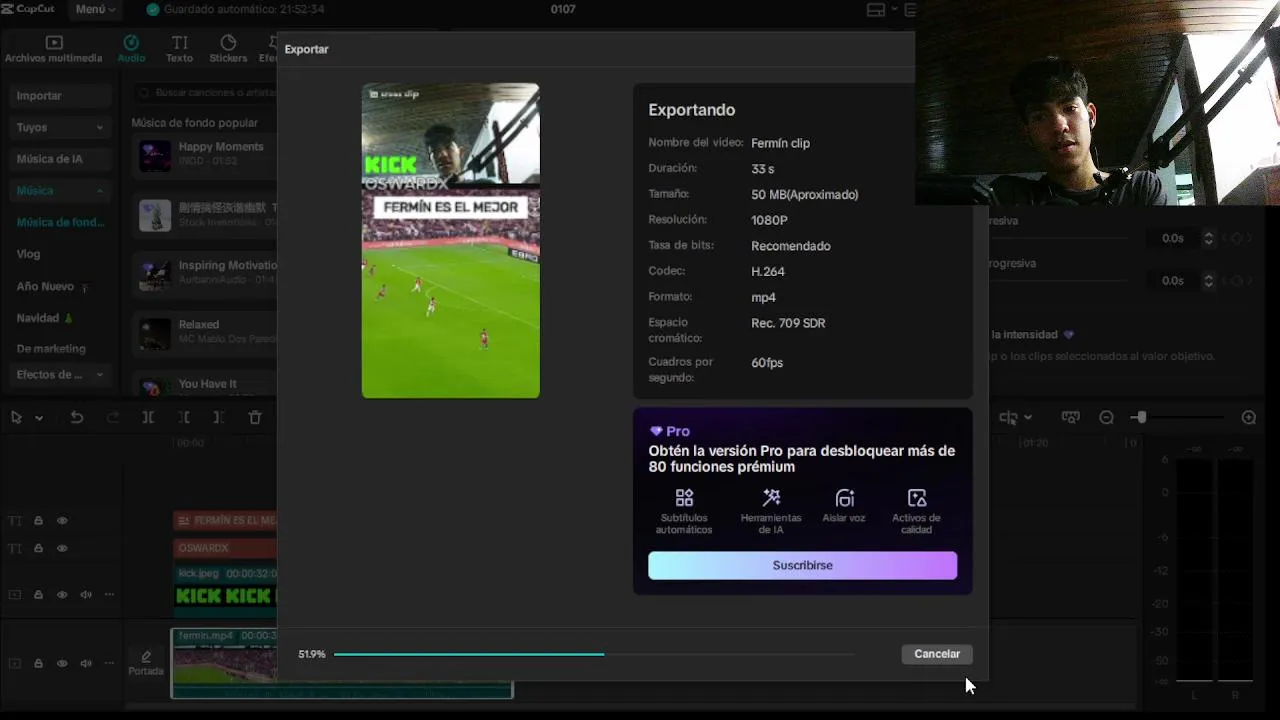Image resolution: width=1280 pixels, height=720 pixels.
Task: Open more options for fermin.mp4 track
Action: point(109,663)
